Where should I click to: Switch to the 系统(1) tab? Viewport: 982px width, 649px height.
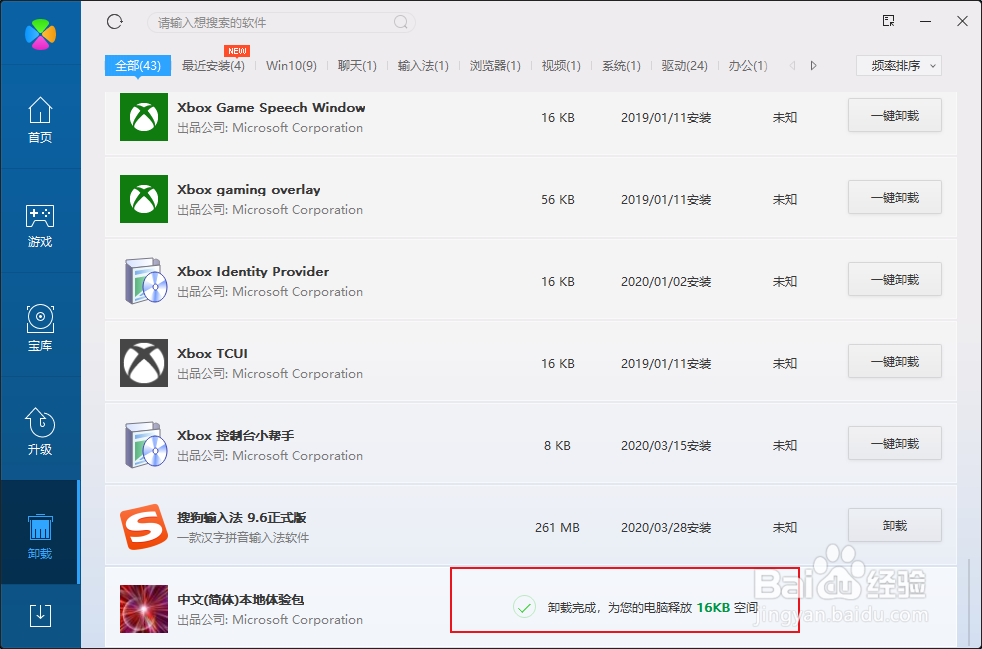coord(621,66)
